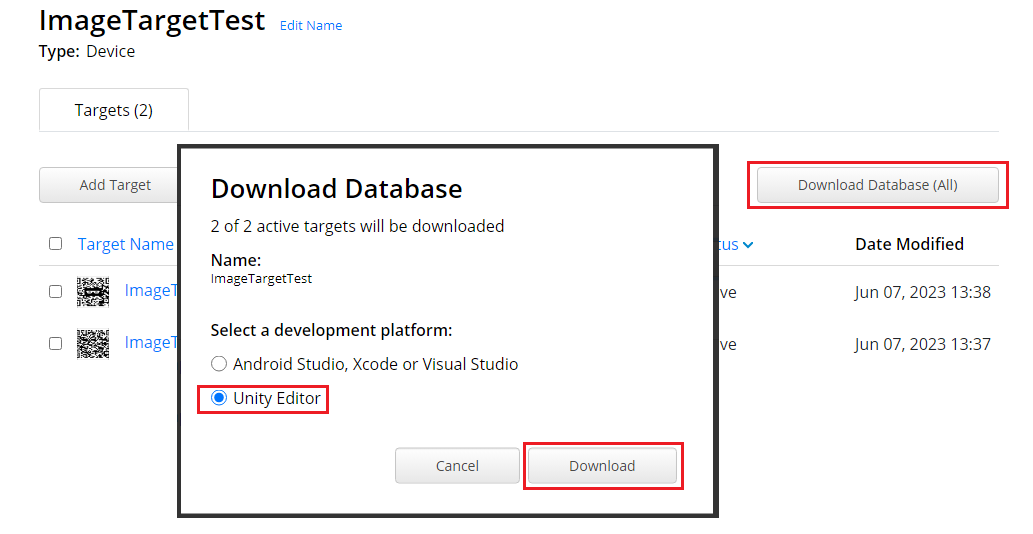This screenshot has height=534, width=1033.
Task: Select Android Studio, Xcode or Visual Studio option
Action: tap(219, 363)
